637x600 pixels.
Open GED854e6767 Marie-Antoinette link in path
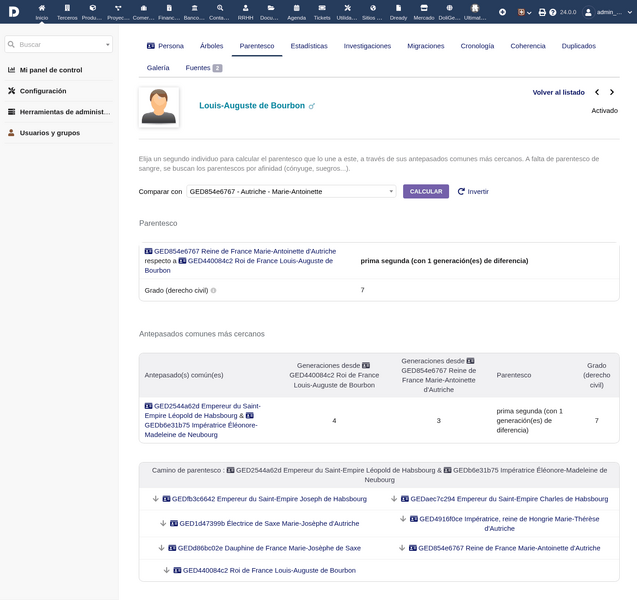tap(504, 548)
